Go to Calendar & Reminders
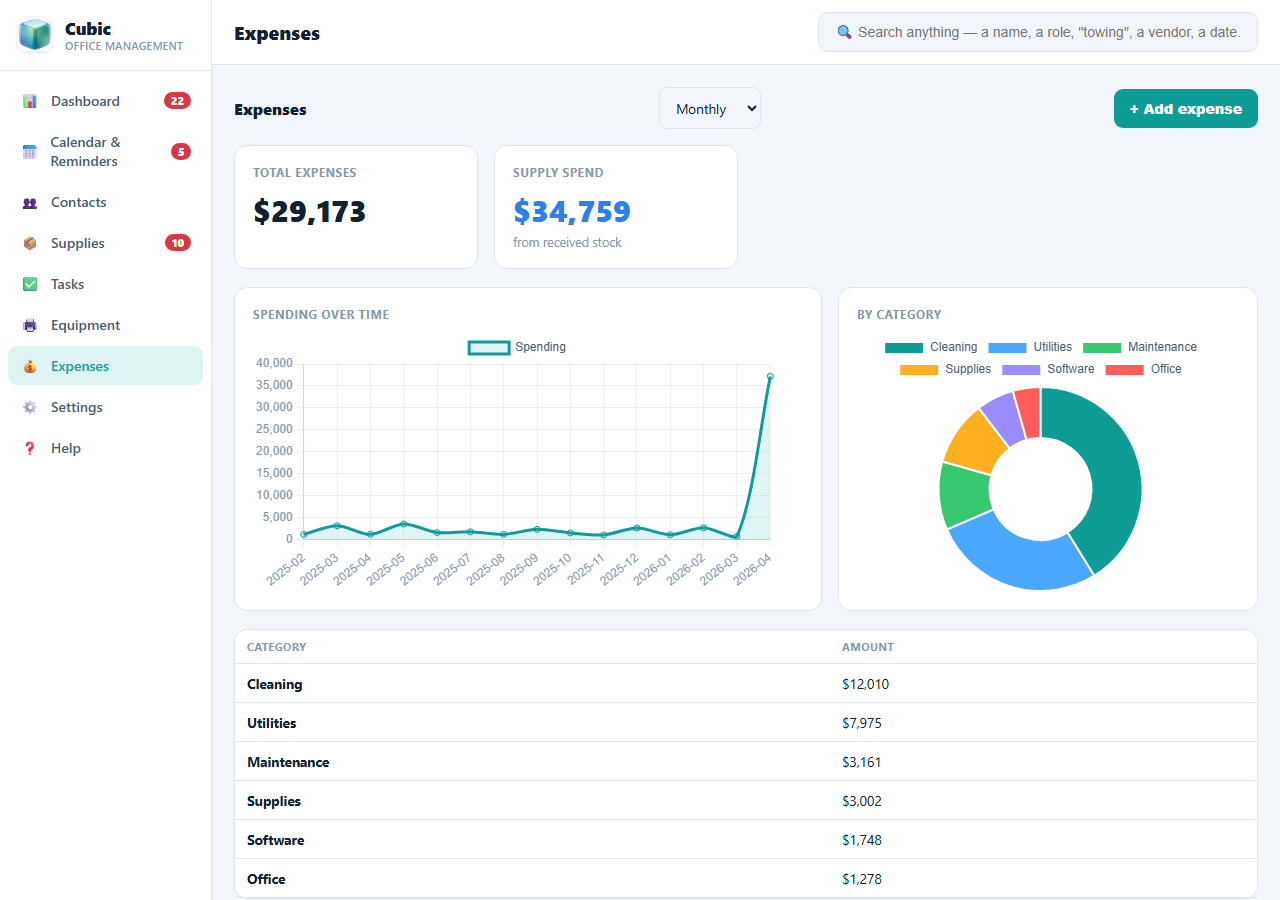The height and width of the screenshot is (900, 1280). click(x=105, y=152)
